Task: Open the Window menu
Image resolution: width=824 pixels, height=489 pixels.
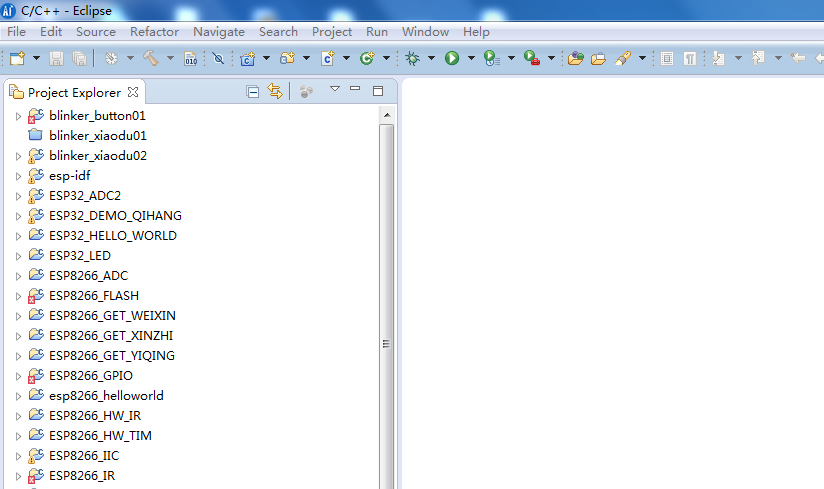Action: pos(425,32)
